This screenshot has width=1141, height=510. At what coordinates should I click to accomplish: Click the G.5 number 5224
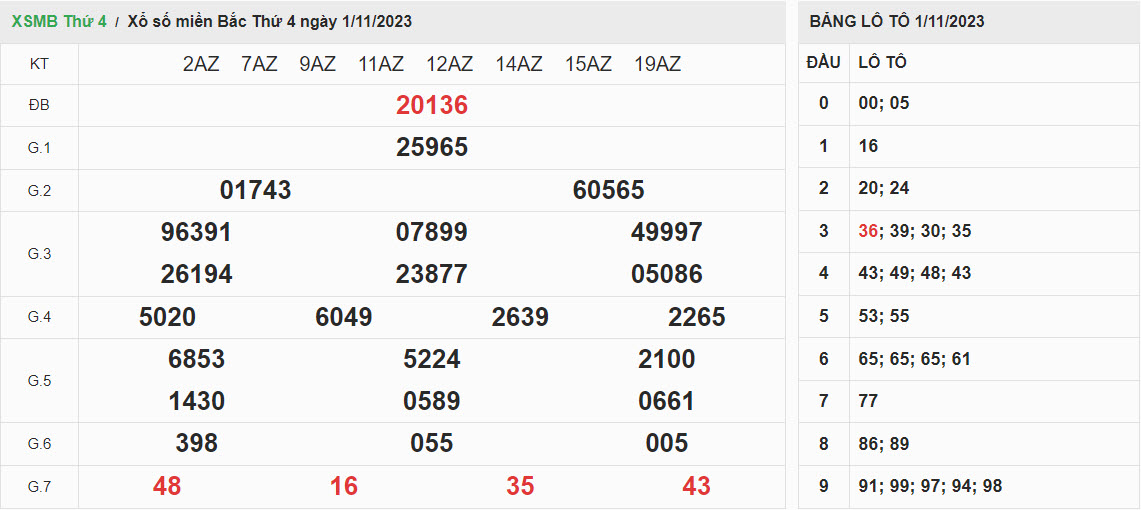[x=432, y=359]
